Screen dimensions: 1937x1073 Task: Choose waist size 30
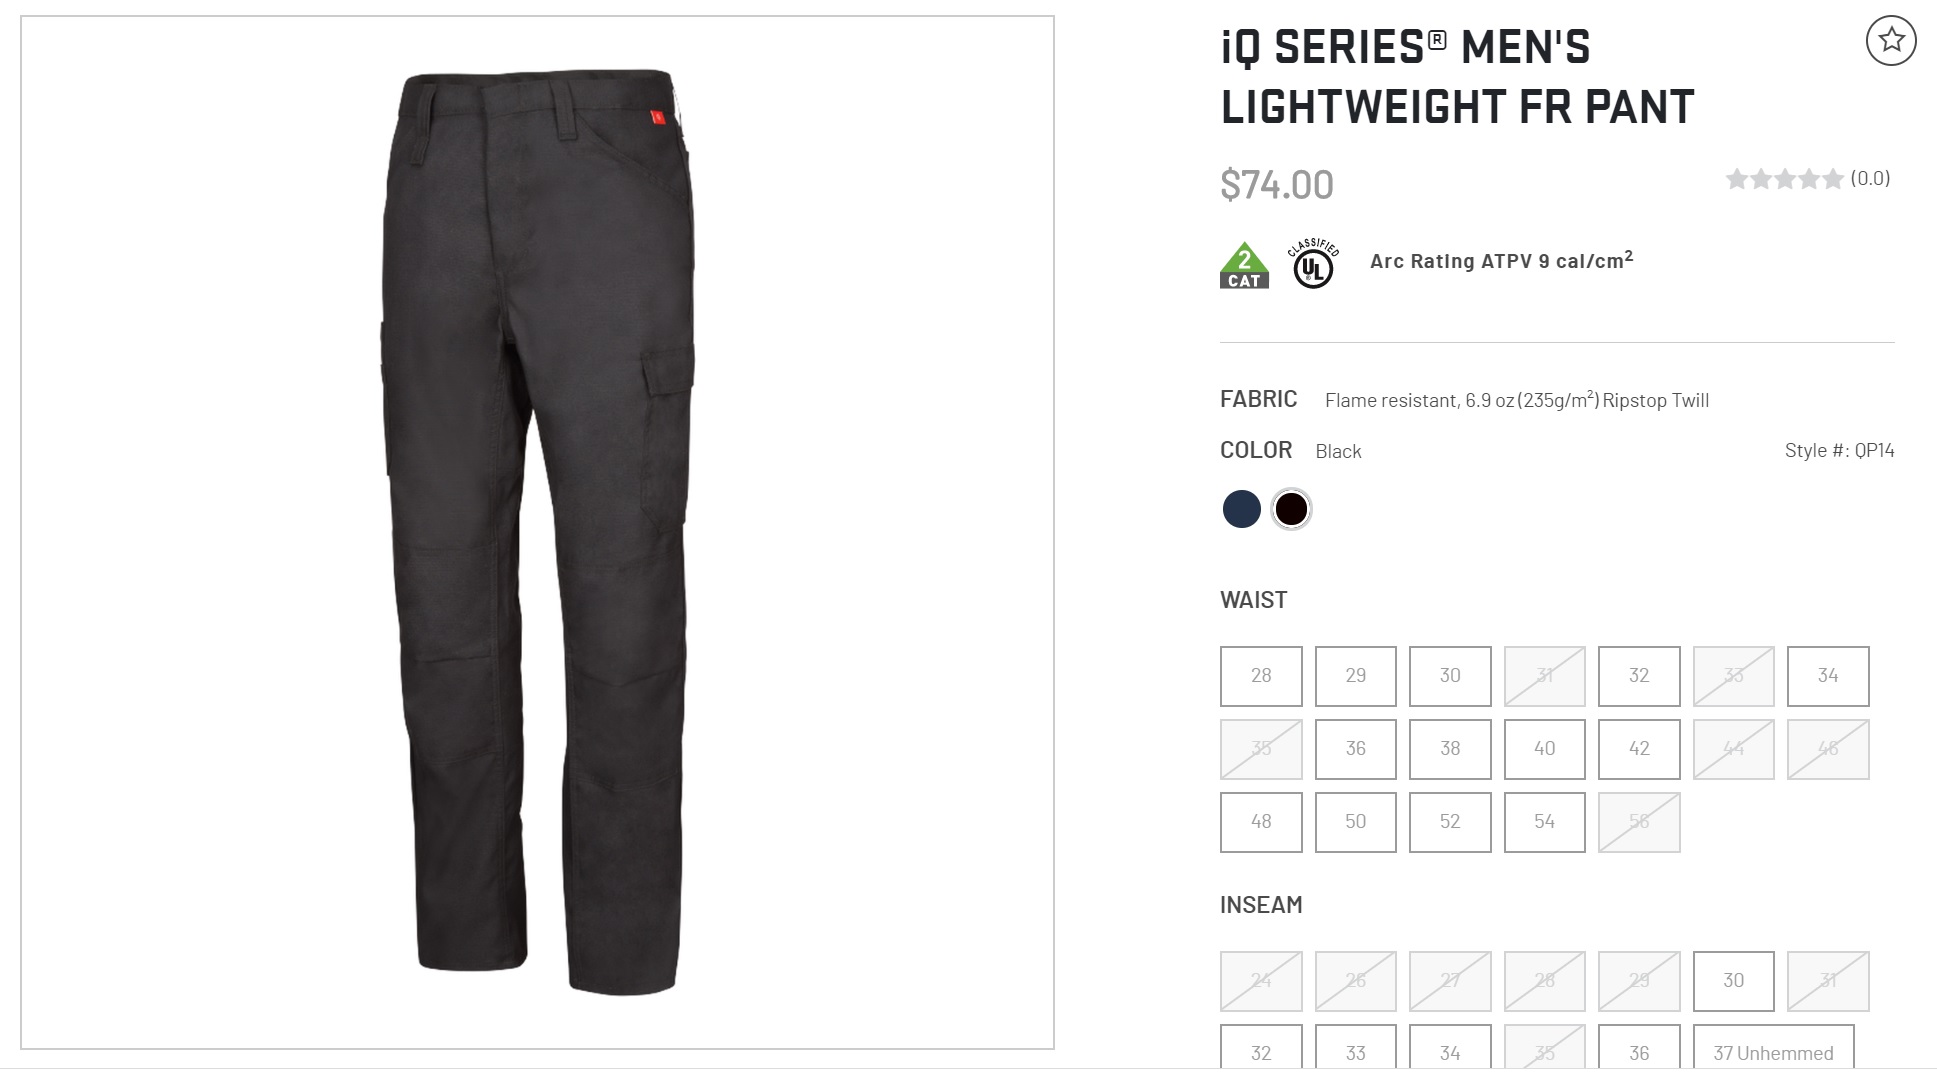1450,676
